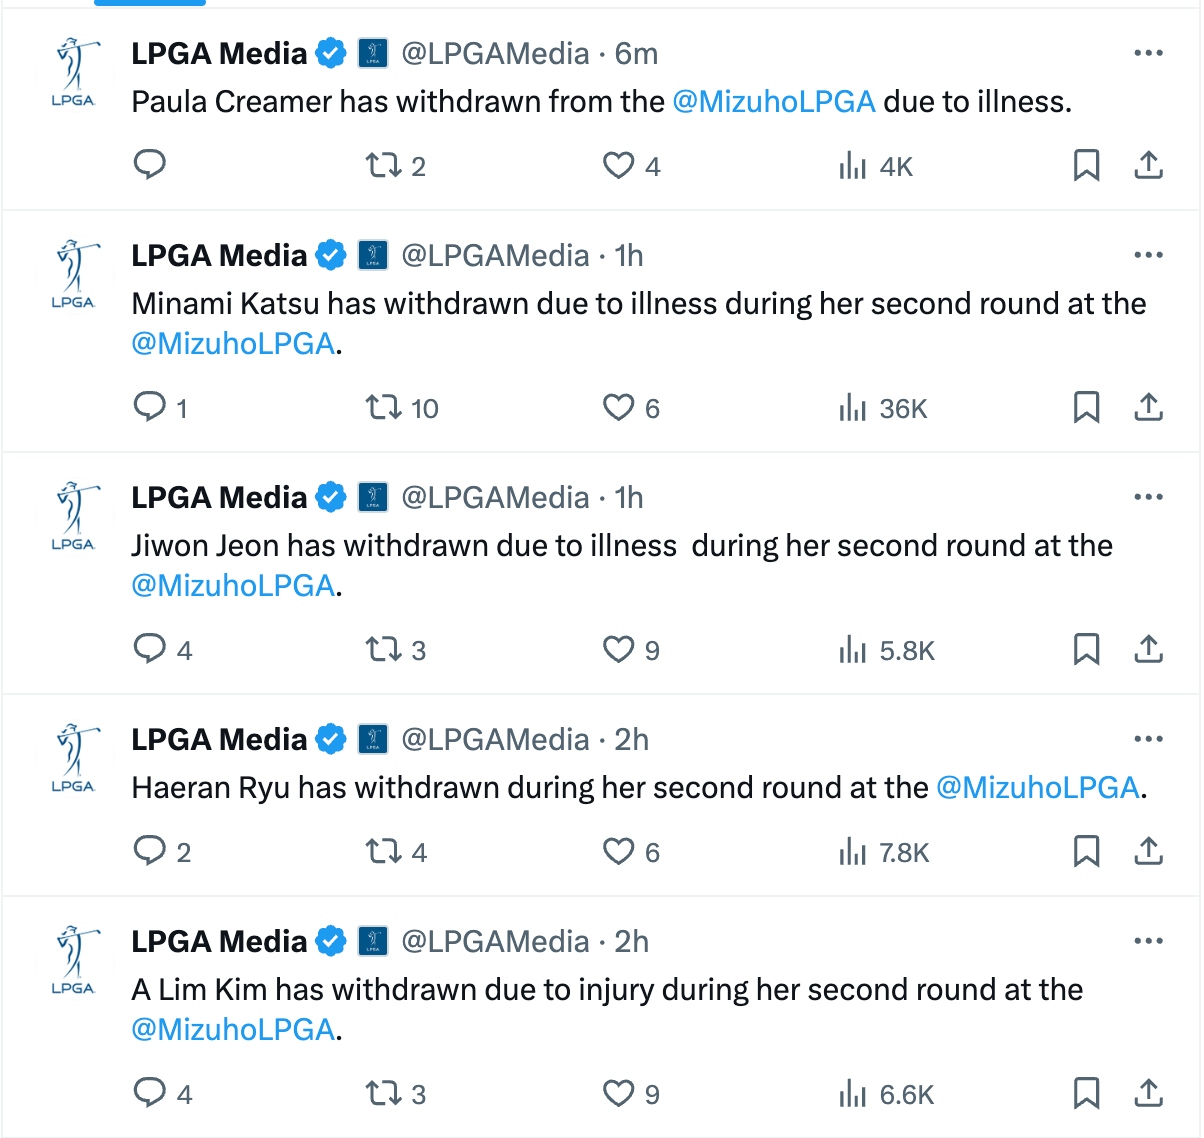The height and width of the screenshot is (1138, 1204).
Task: Click LPGA Media name on Minami Katsu tweet
Action: (219, 256)
